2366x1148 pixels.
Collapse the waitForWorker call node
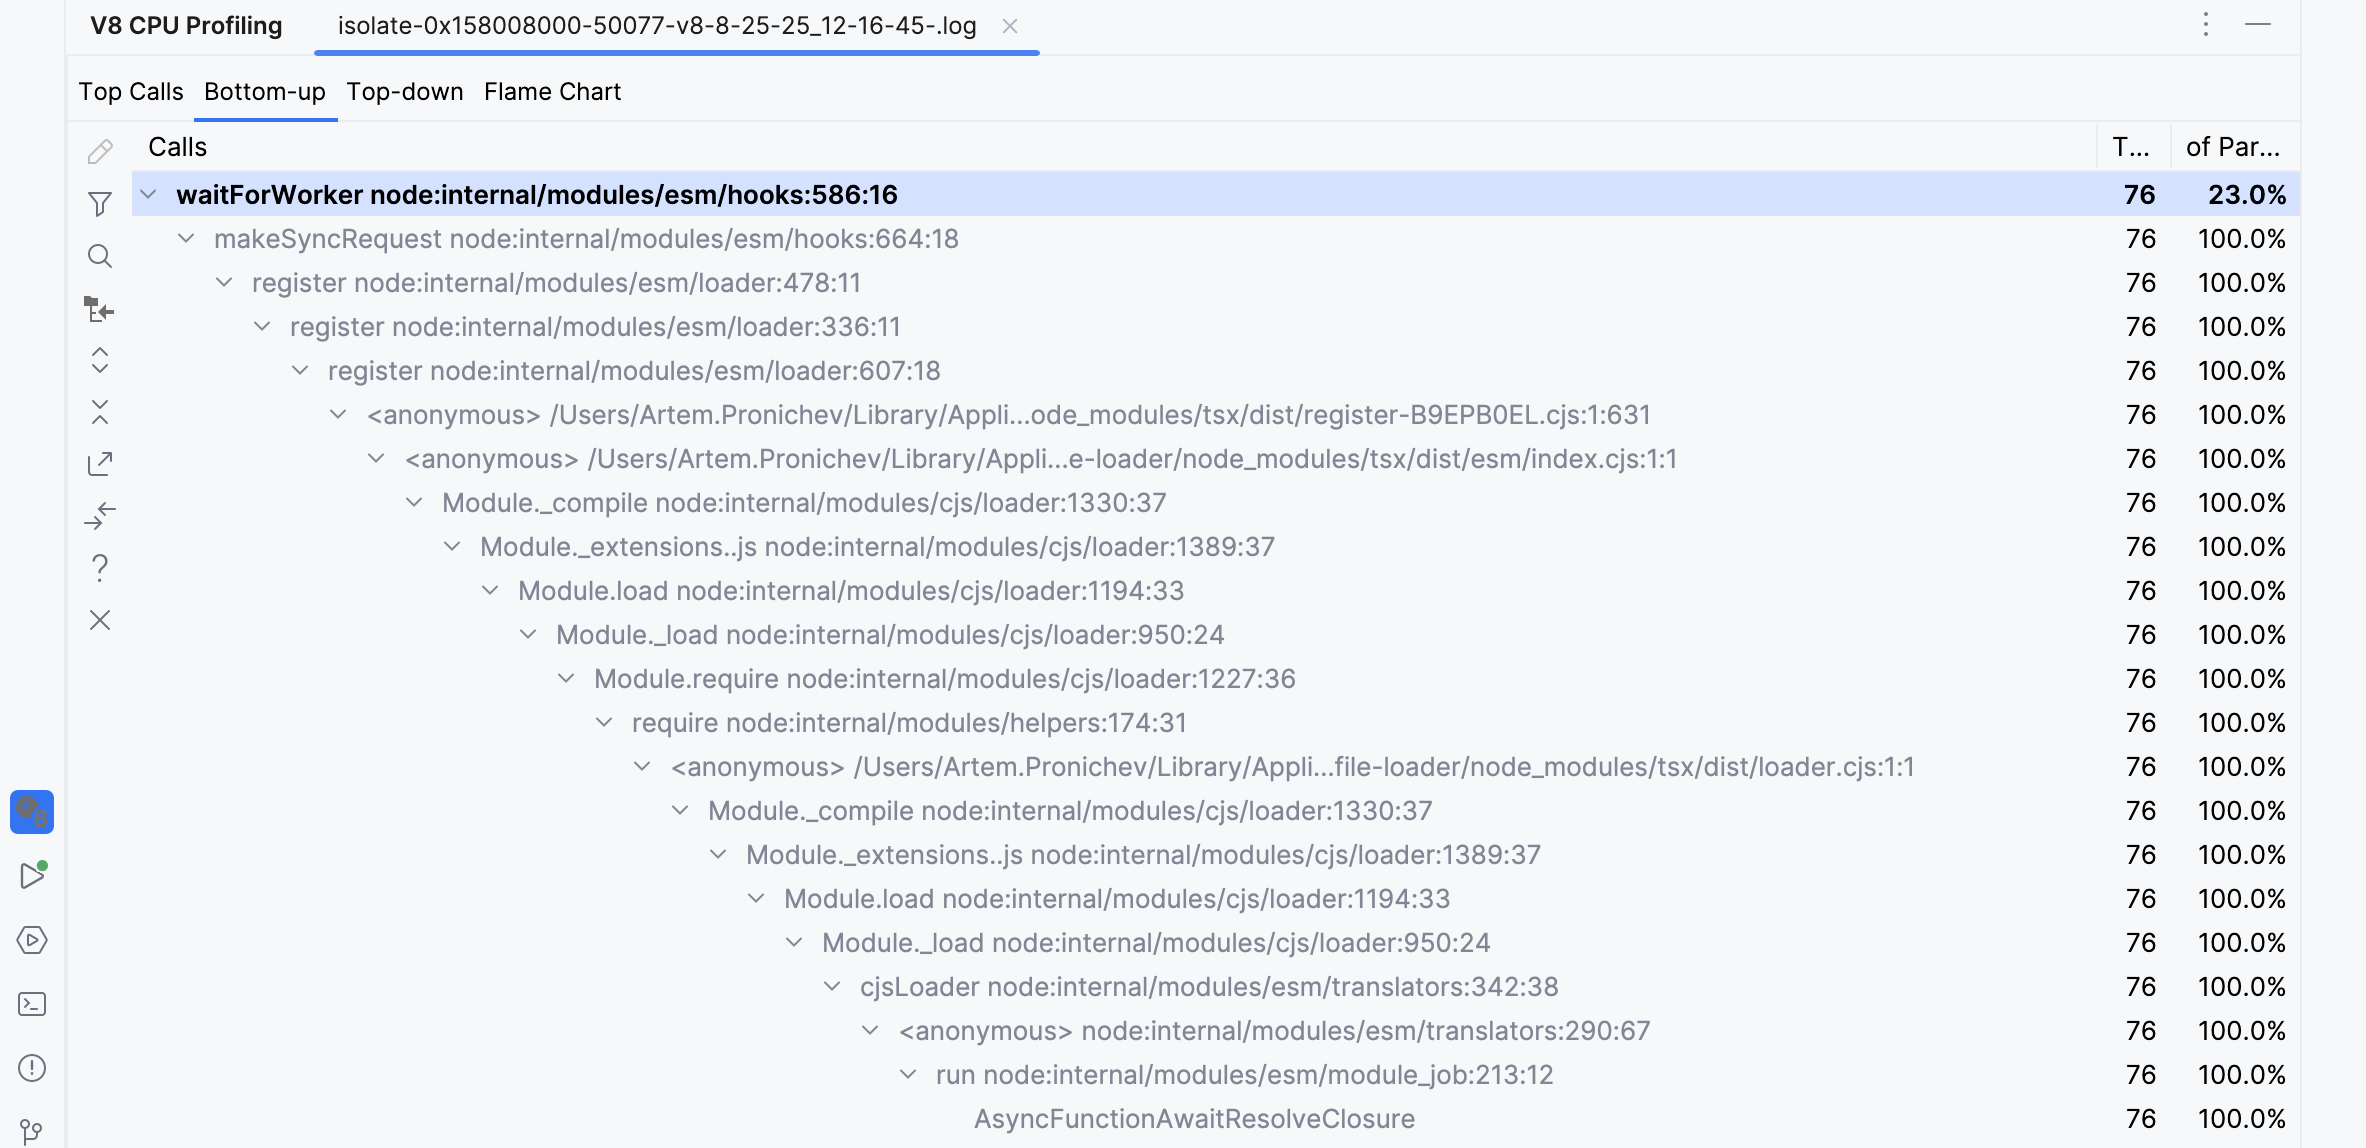(148, 194)
